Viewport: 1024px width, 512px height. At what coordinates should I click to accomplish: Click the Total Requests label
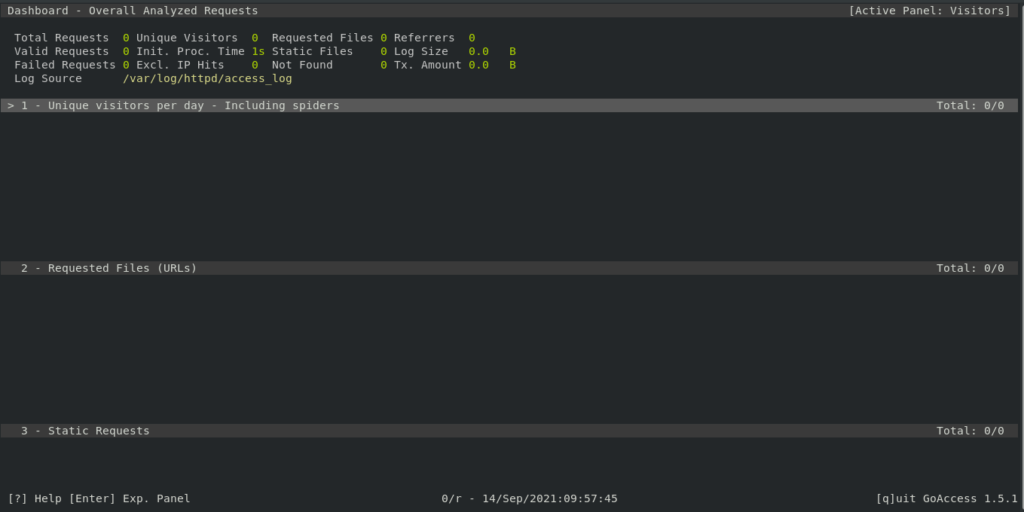(61, 38)
